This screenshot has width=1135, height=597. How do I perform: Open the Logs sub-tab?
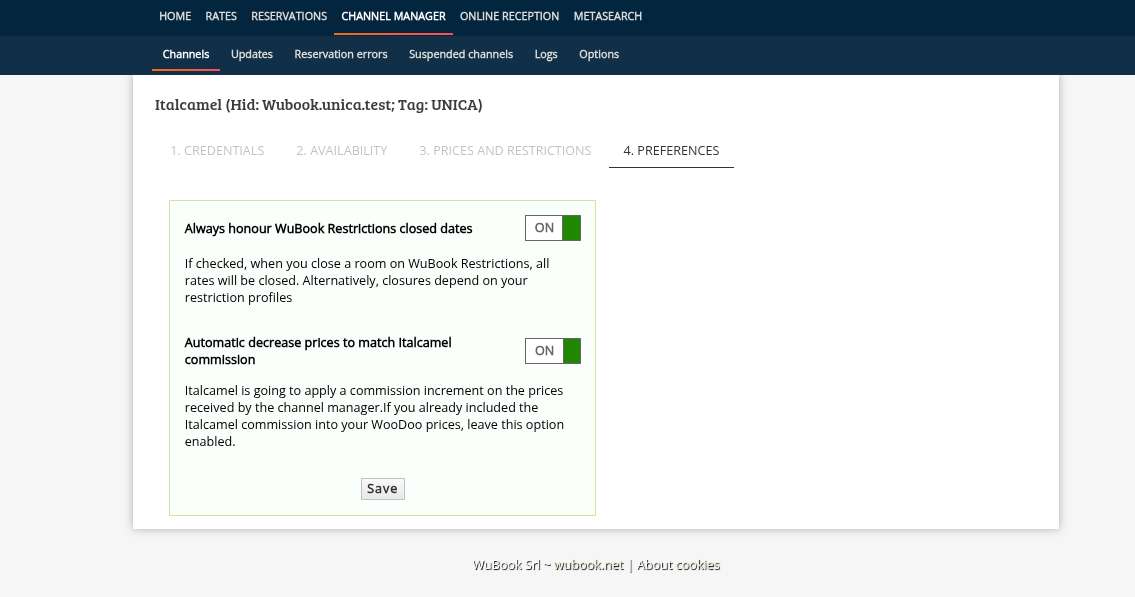pyautogui.click(x=546, y=54)
